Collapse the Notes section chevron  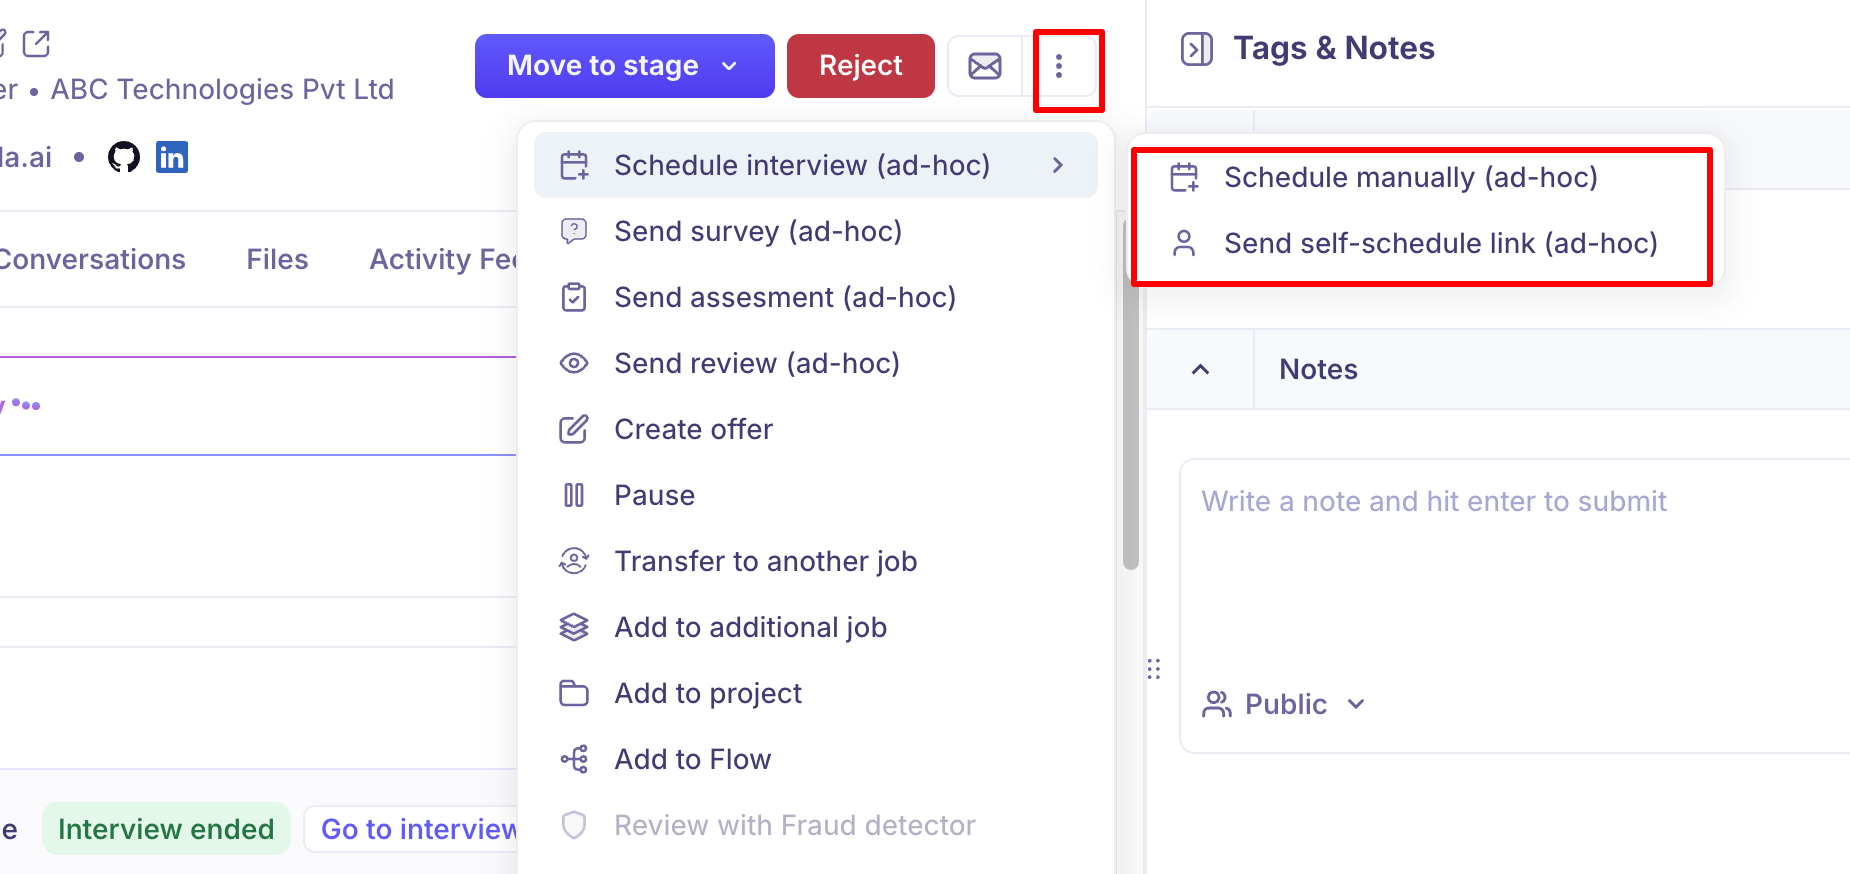[x=1200, y=369]
